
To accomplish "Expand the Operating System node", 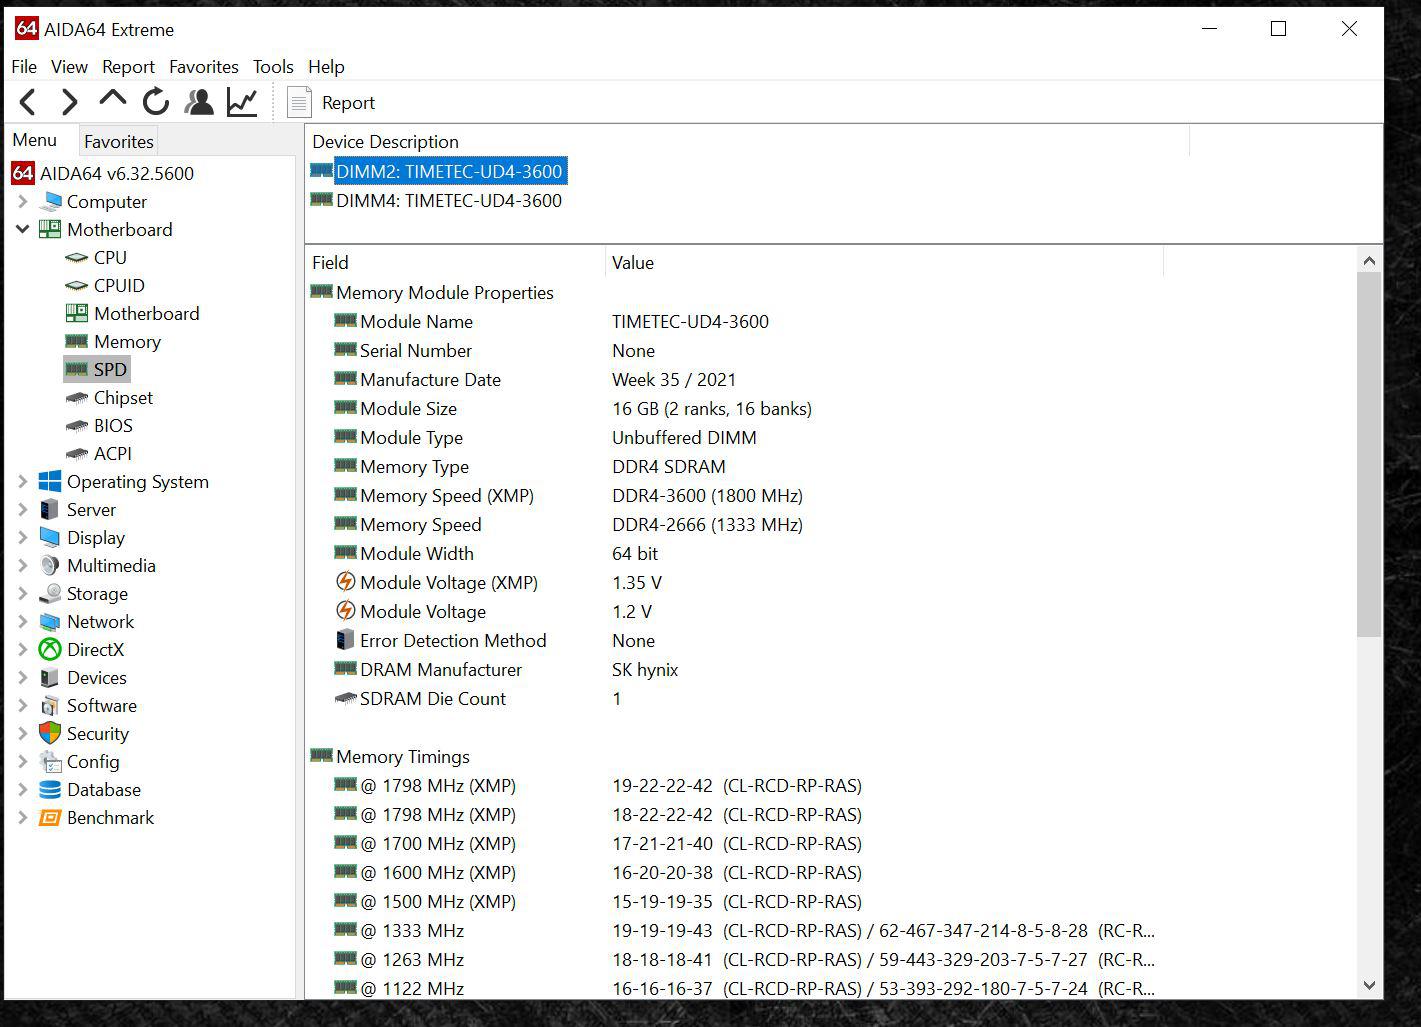I will pyautogui.click(x=23, y=481).
